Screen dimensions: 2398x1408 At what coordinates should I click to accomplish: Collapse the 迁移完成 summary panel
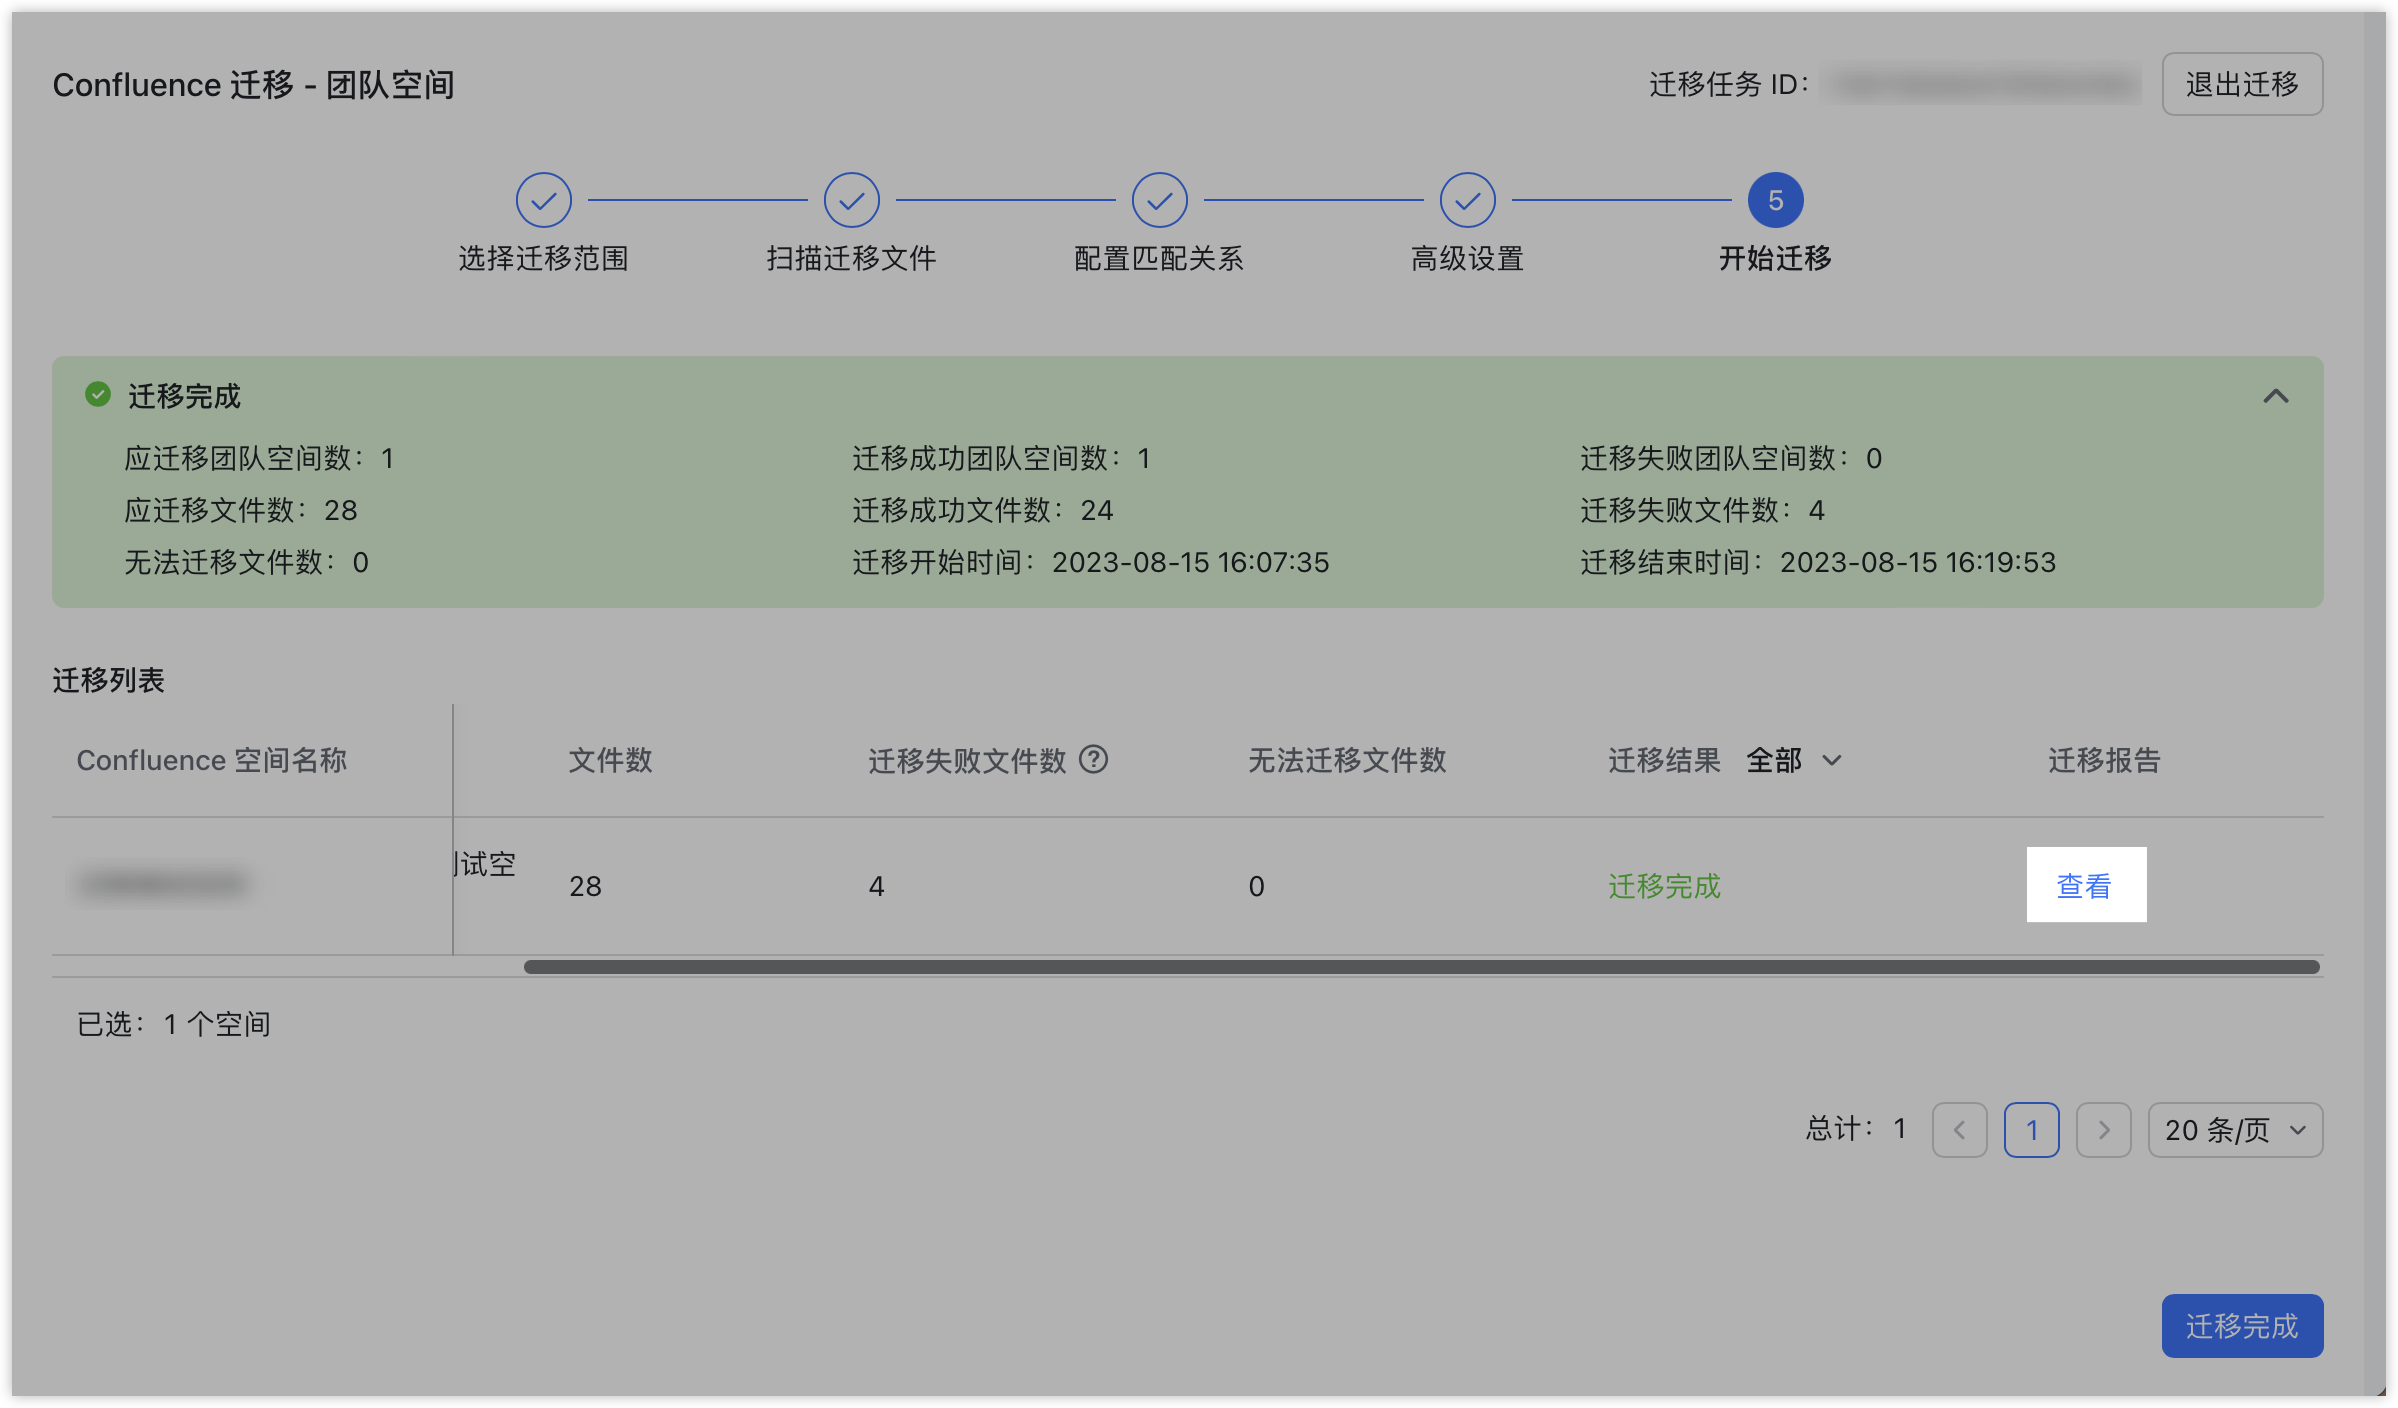pyautogui.click(x=2276, y=396)
